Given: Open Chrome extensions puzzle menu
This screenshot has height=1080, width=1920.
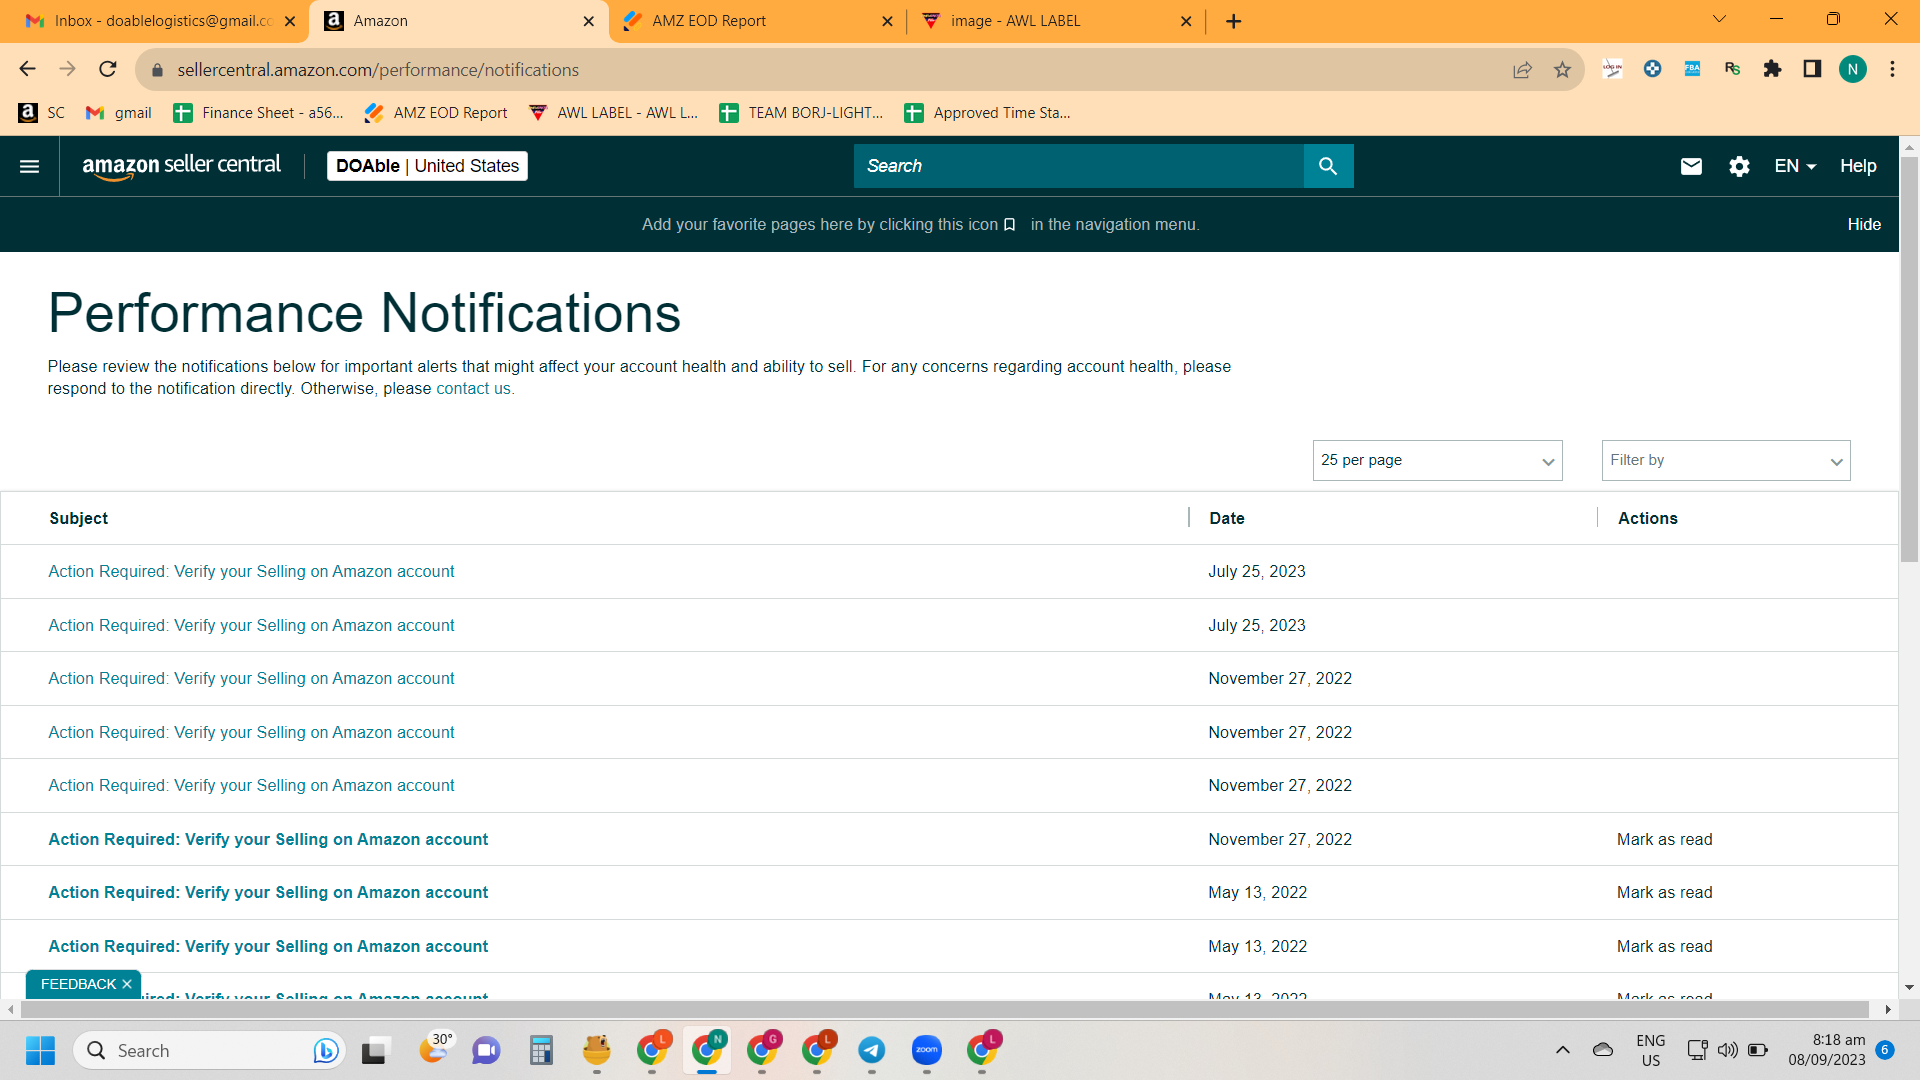Looking at the screenshot, I should (1772, 69).
